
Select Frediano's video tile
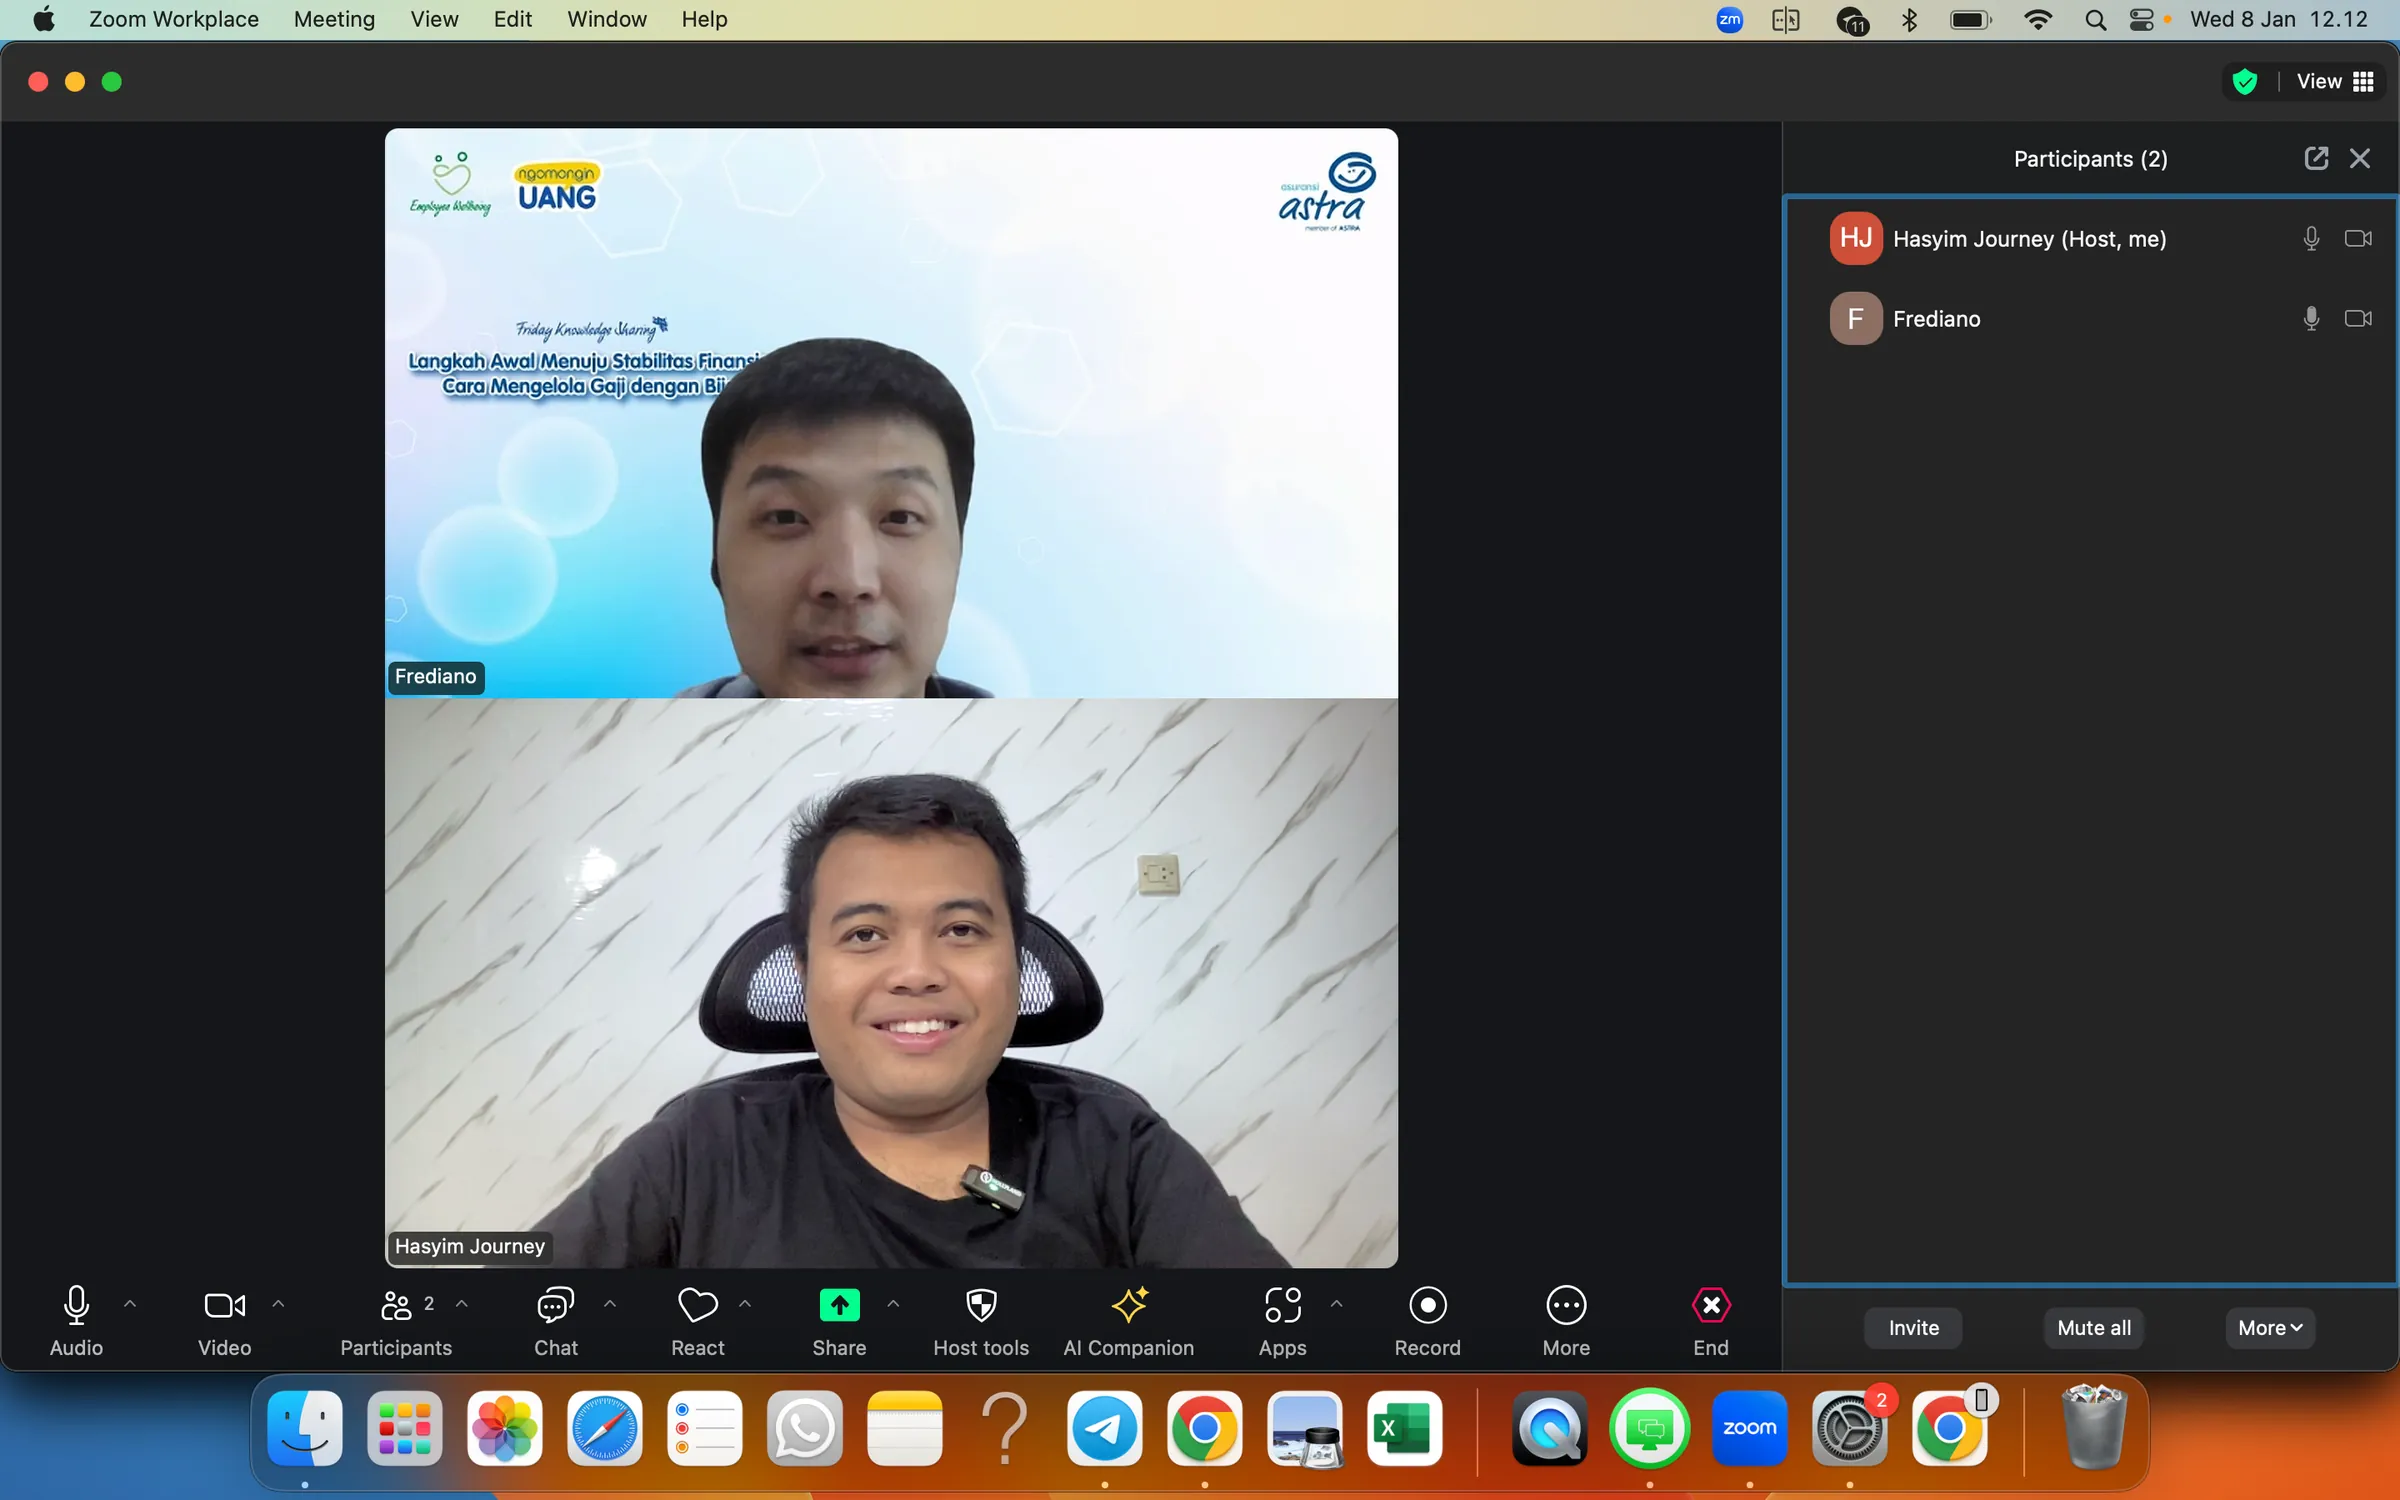[x=890, y=413]
